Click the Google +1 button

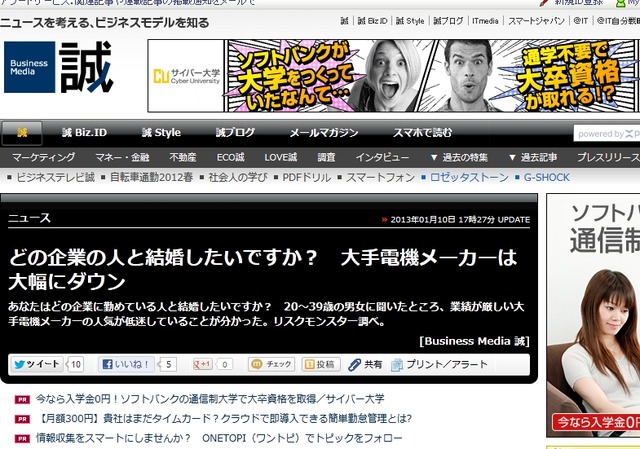click(203, 364)
